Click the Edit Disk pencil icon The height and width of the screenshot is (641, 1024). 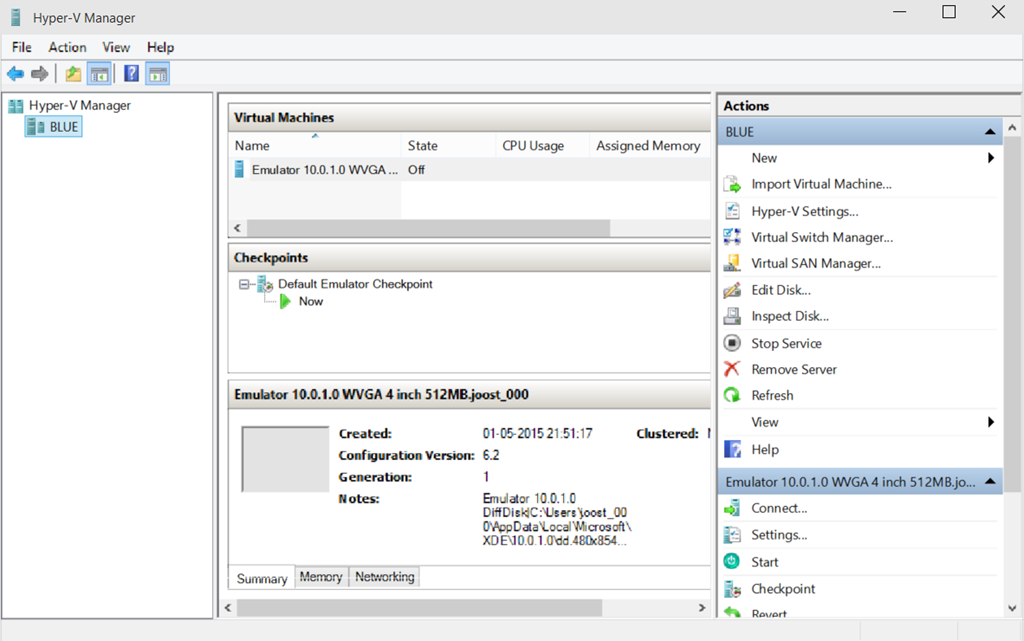click(x=732, y=290)
